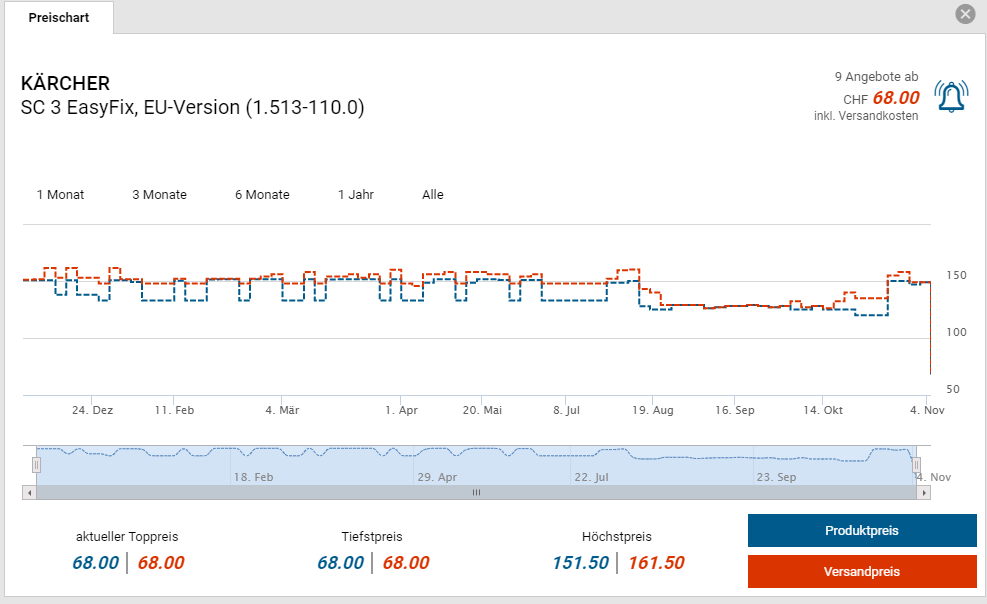Image resolution: width=987 pixels, height=604 pixels.
Task: Click the 9 Angebote ab text
Action: (x=876, y=77)
